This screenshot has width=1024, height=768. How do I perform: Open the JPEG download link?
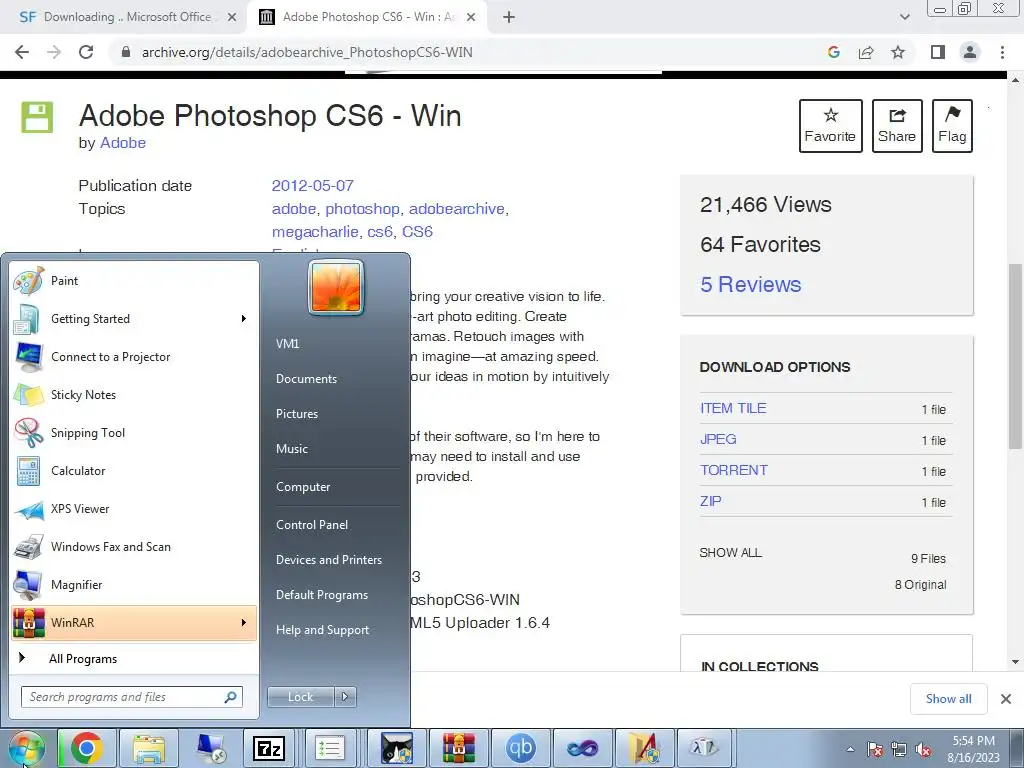pyautogui.click(x=718, y=440)
